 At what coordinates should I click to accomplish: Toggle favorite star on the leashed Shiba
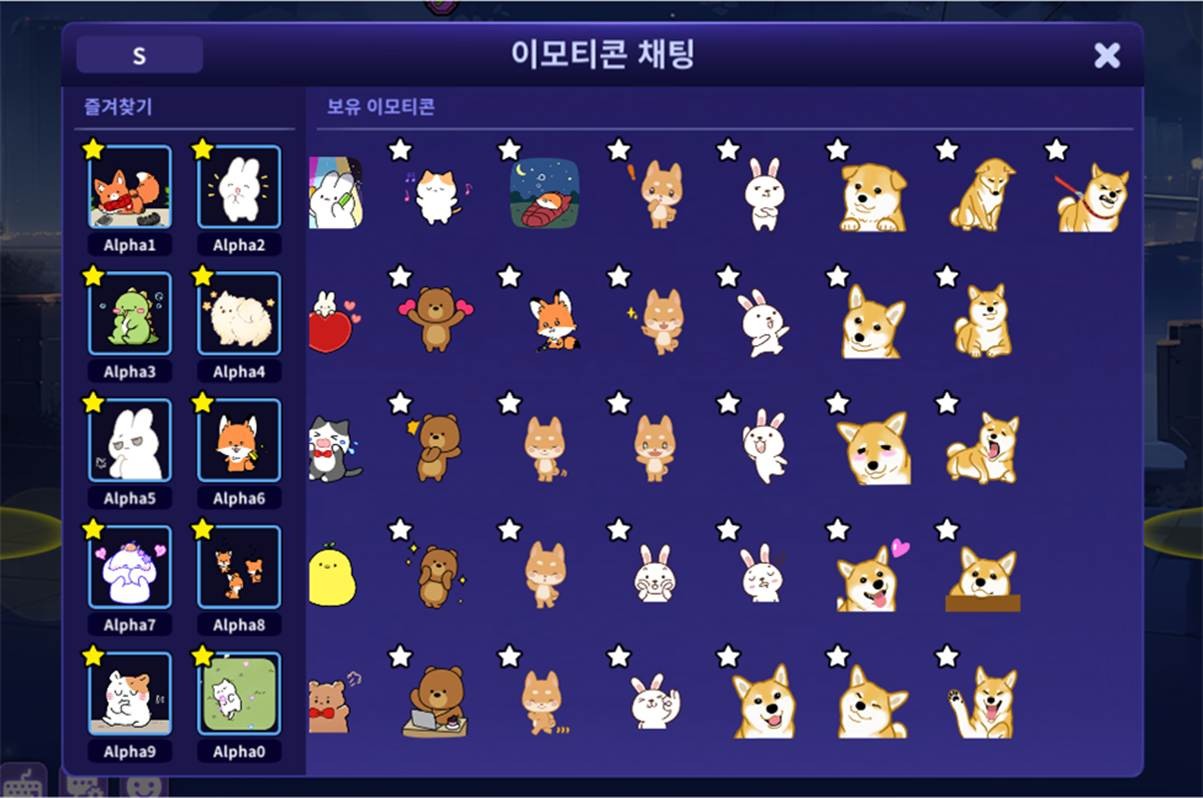1056,149
